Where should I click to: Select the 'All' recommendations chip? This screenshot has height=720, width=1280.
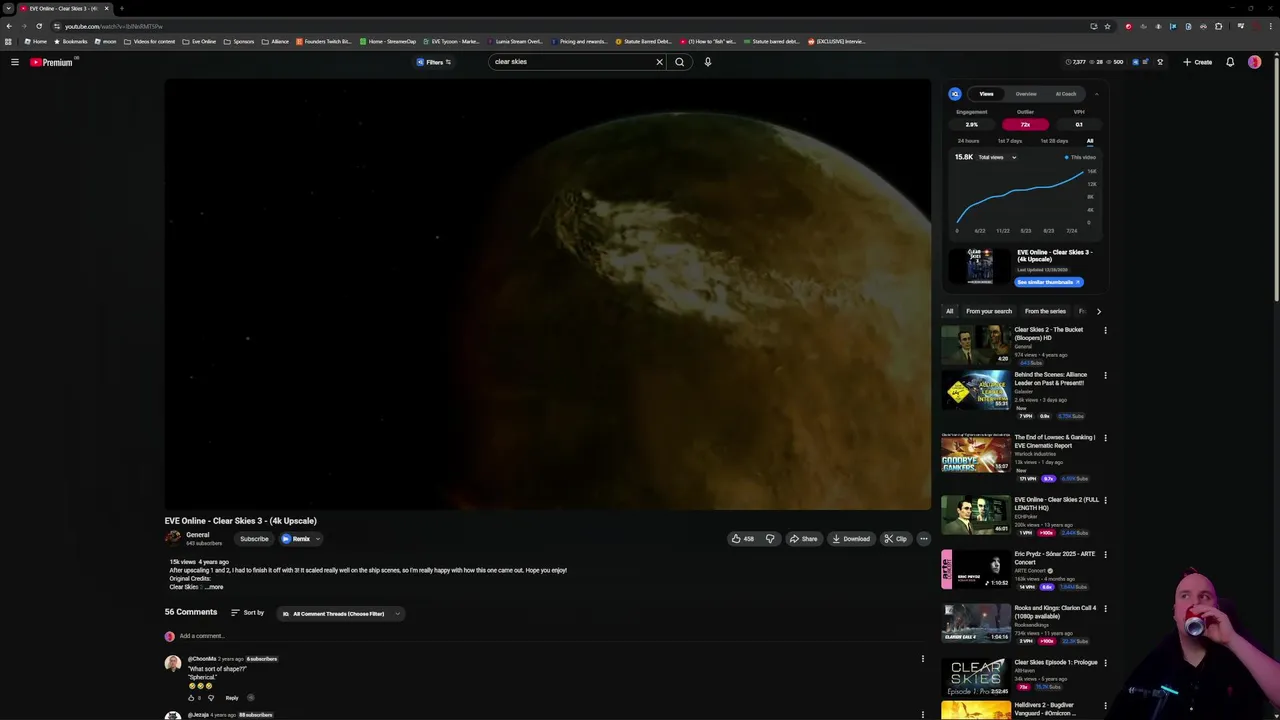point(949,311)
